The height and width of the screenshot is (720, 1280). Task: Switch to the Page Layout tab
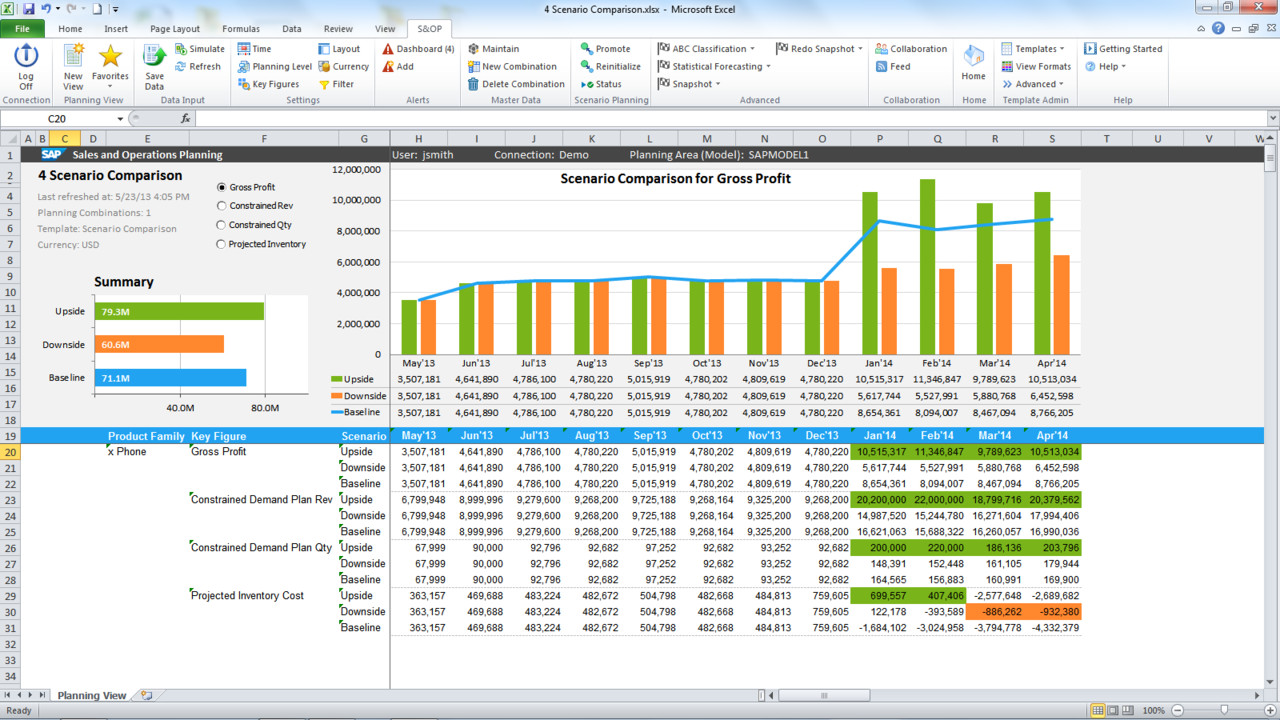pos(175,29)
